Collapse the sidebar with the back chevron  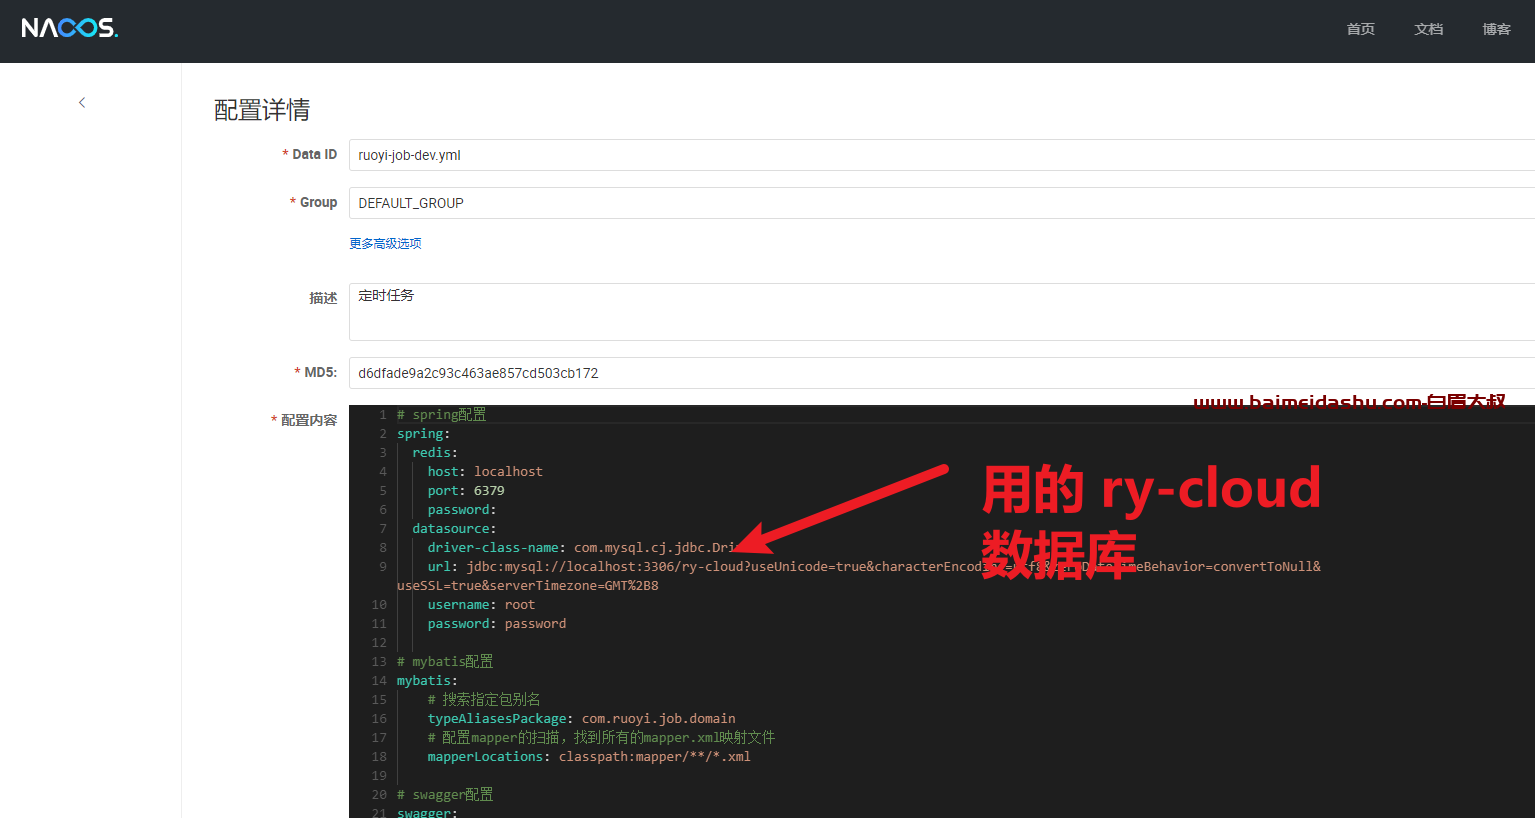[x=82, y=102]
